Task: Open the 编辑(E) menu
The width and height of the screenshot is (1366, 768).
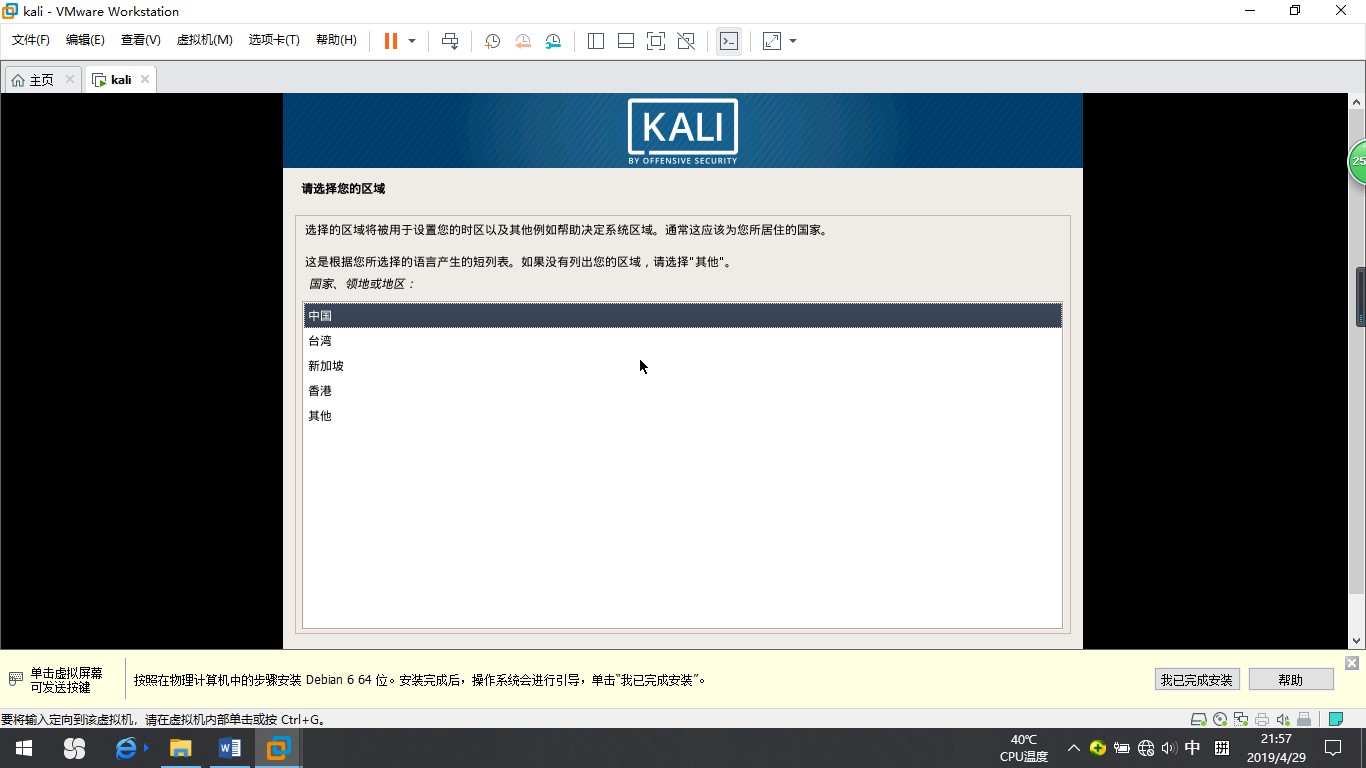Action: point(85,40)
